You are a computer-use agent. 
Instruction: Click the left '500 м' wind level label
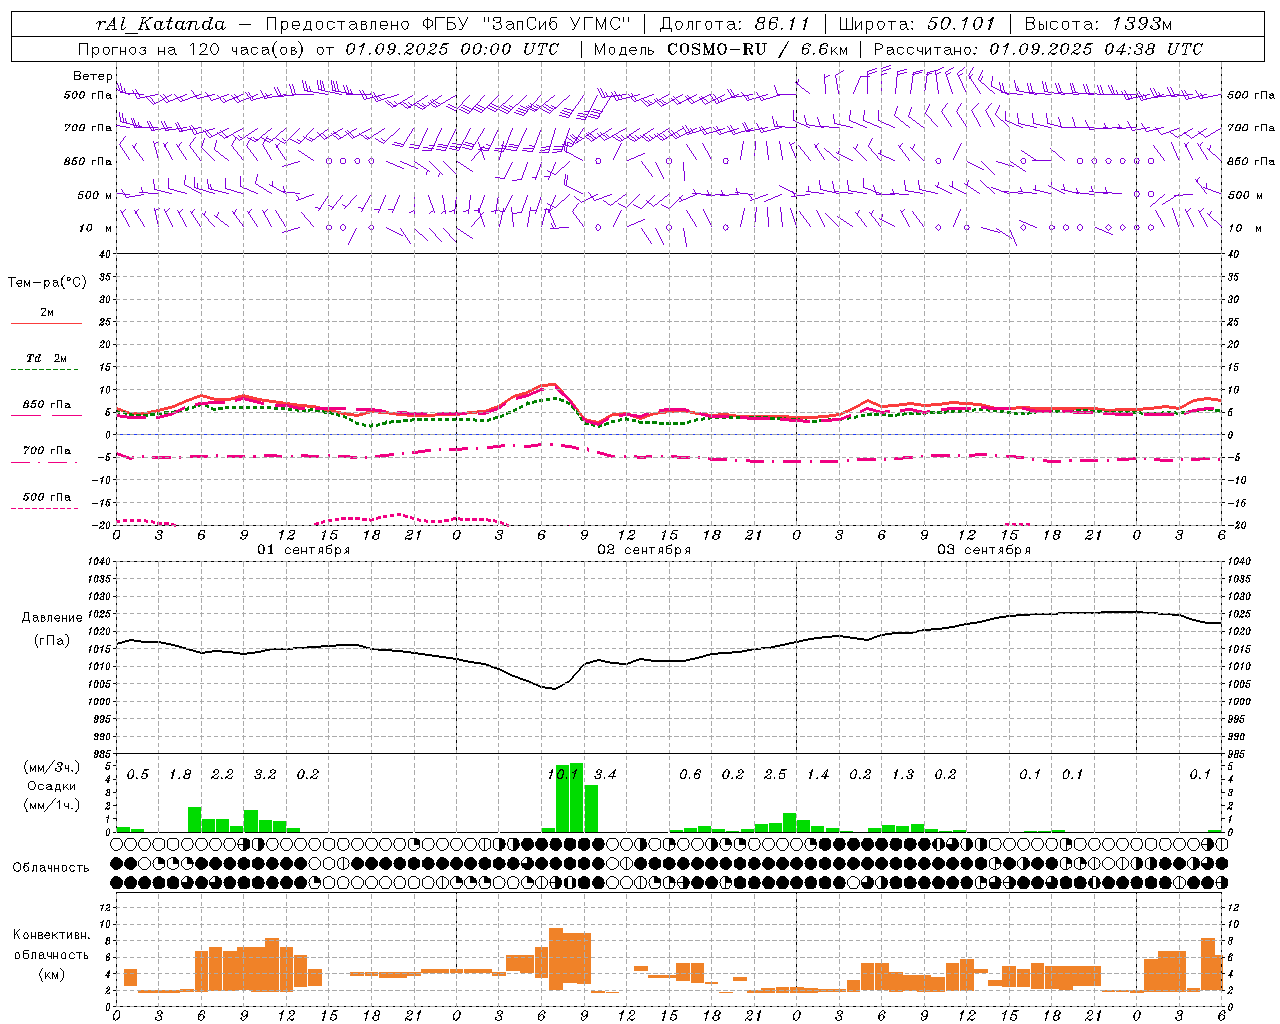pos(95,195)
